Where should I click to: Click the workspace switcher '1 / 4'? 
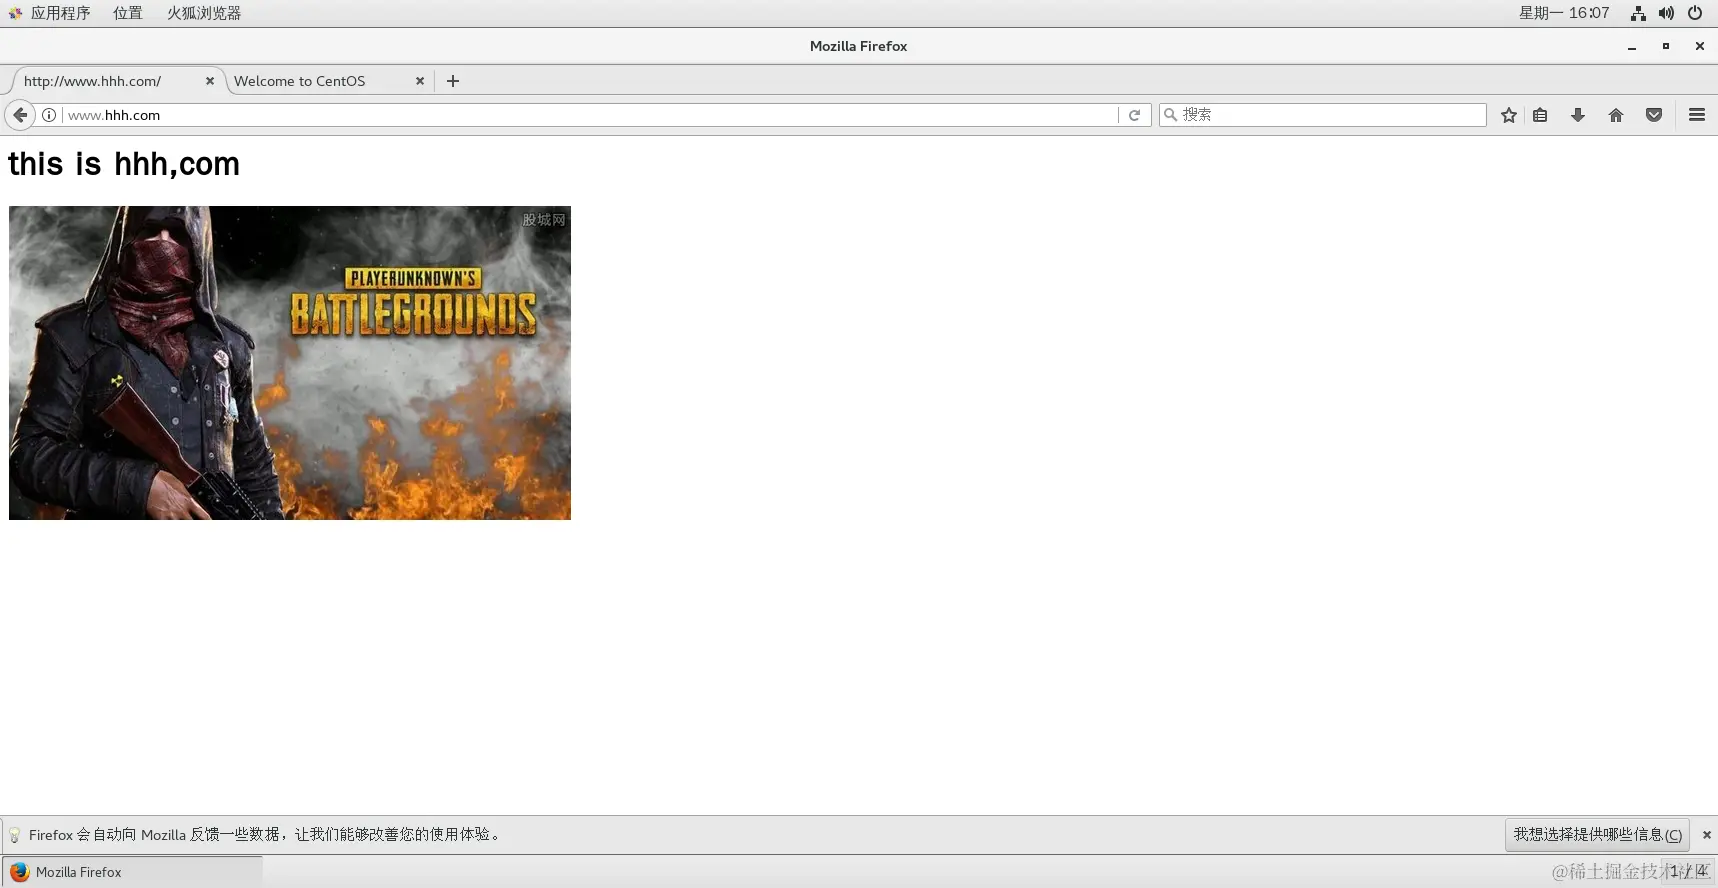click(1688, 872)
